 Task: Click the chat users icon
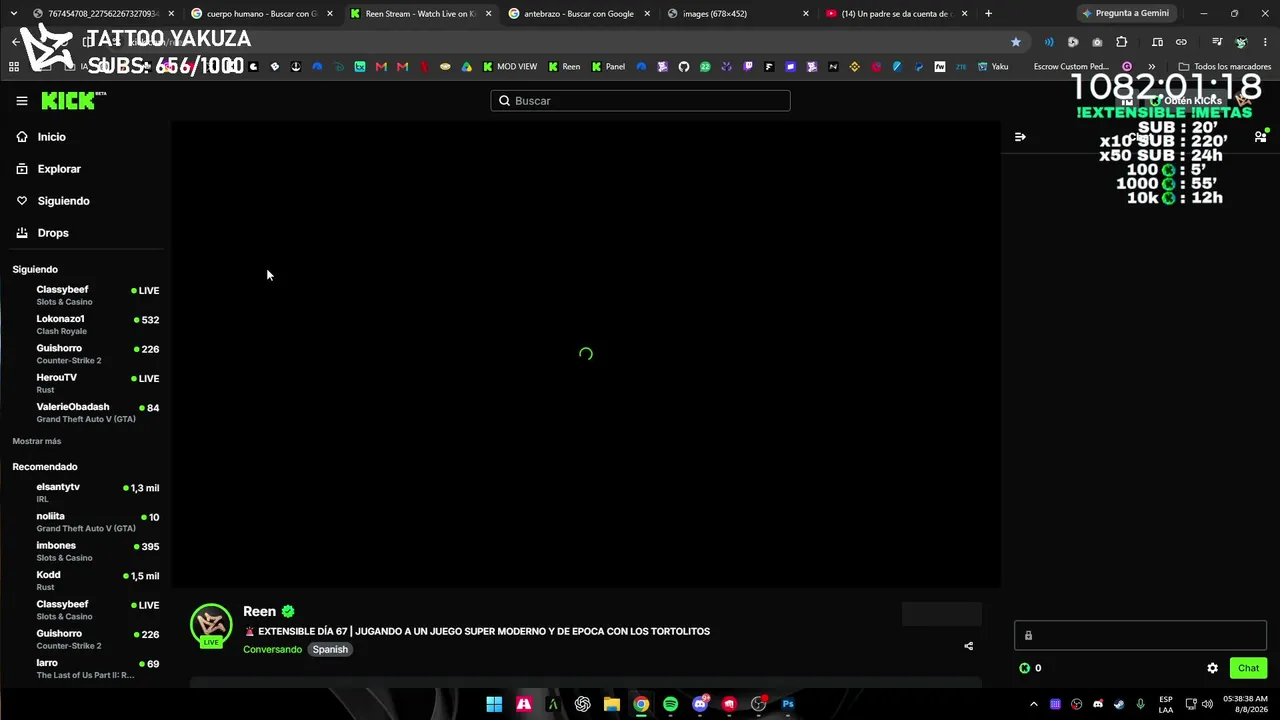click(x=1260, y=137)
